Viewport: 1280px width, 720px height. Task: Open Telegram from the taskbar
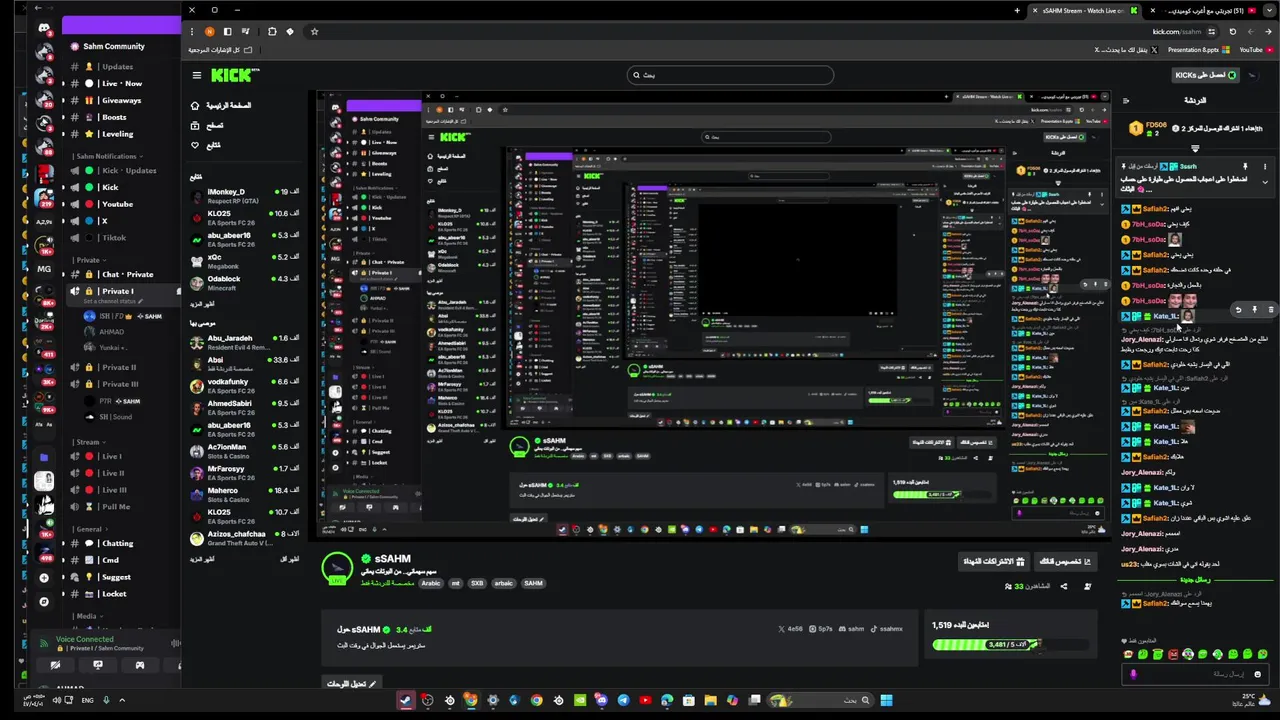coord(623,700)
